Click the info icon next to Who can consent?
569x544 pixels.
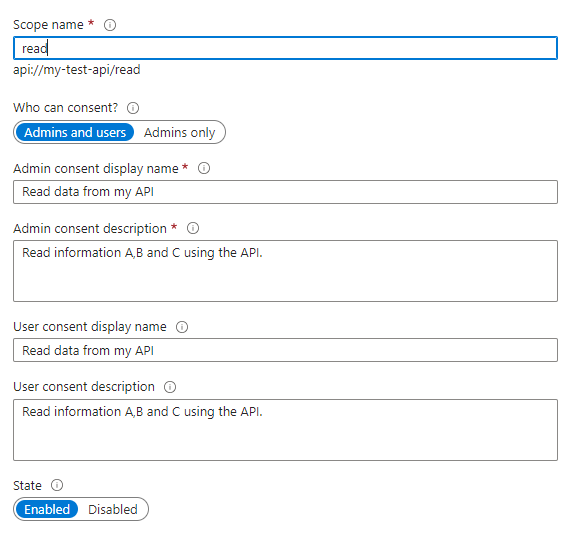(x=133, y=108)
